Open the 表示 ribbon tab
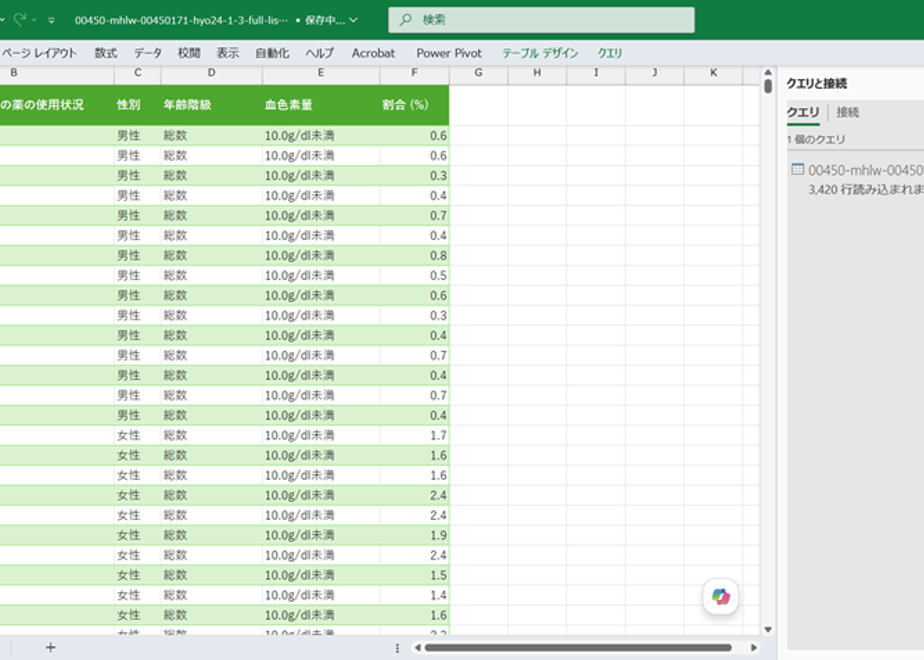 click(227, 53)
